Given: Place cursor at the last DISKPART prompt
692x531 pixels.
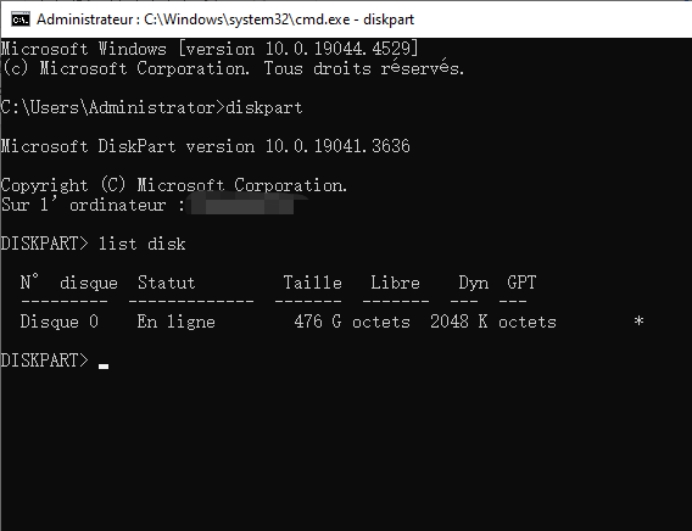Looking at the screenshot, I should [x=104, y=362].
